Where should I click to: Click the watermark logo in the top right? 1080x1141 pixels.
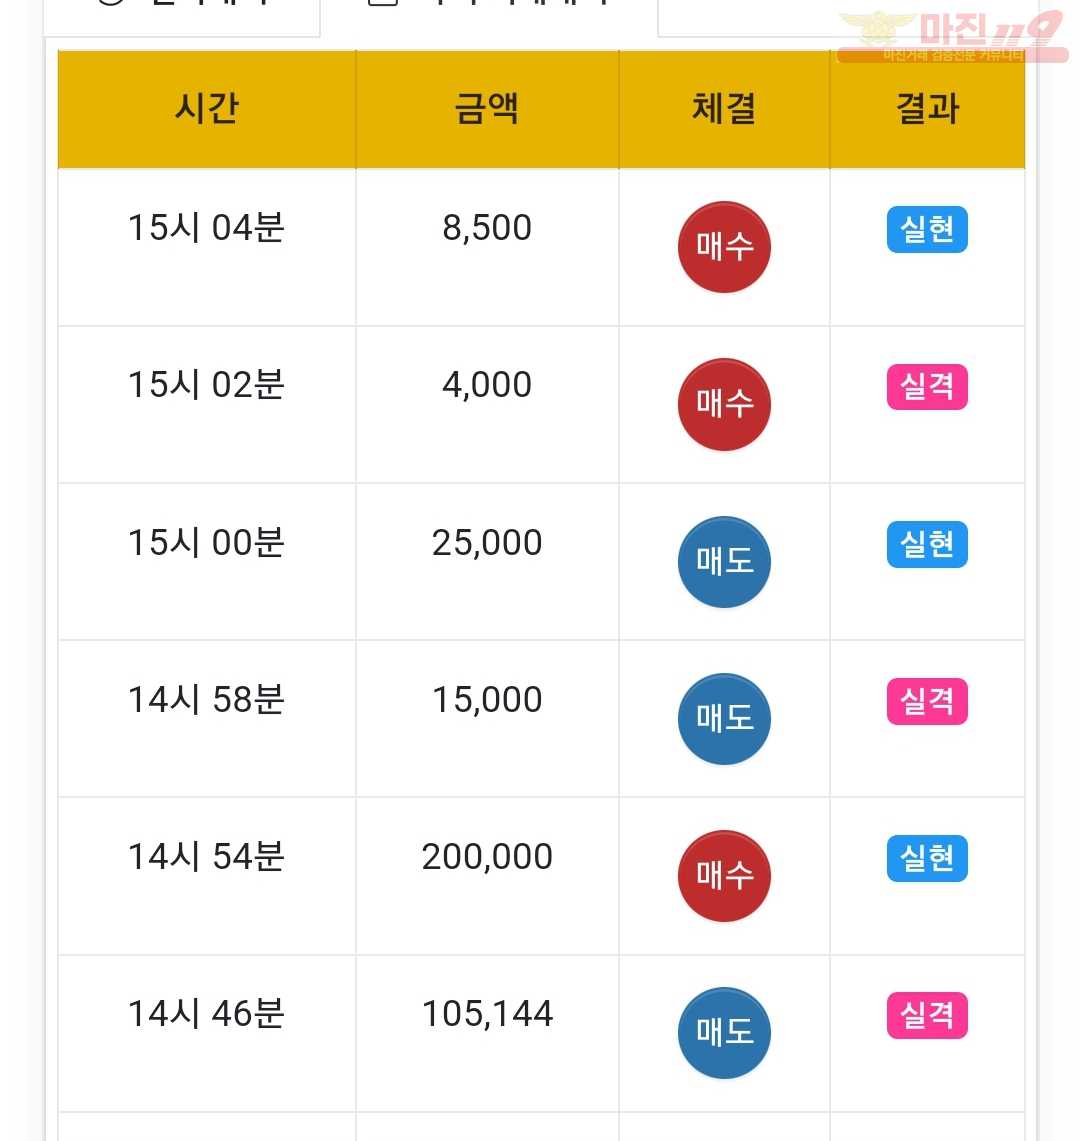(x=952, y=36)
